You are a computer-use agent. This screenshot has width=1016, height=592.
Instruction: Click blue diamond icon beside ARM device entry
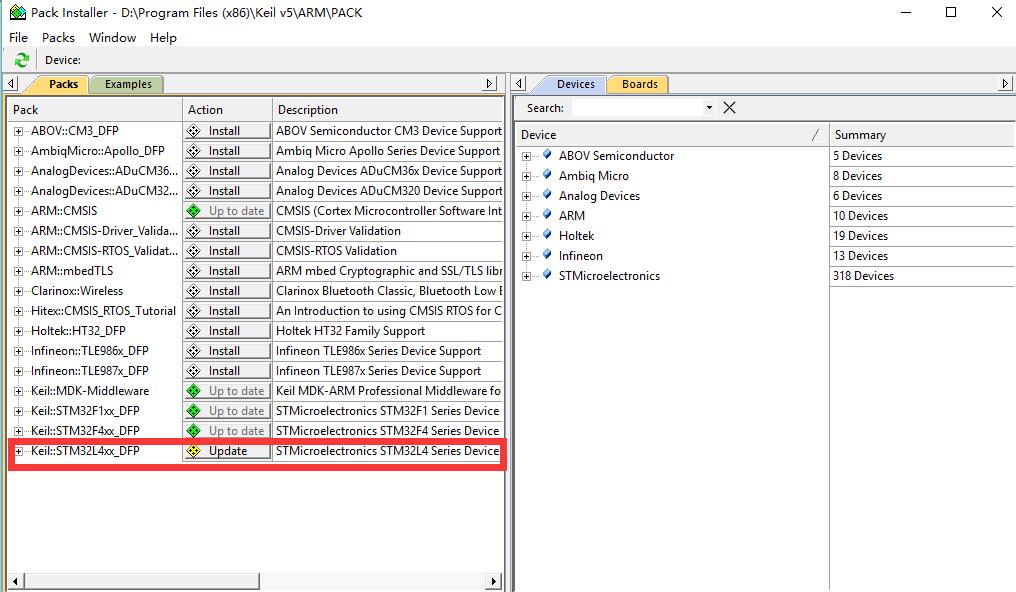pos(547,215)
